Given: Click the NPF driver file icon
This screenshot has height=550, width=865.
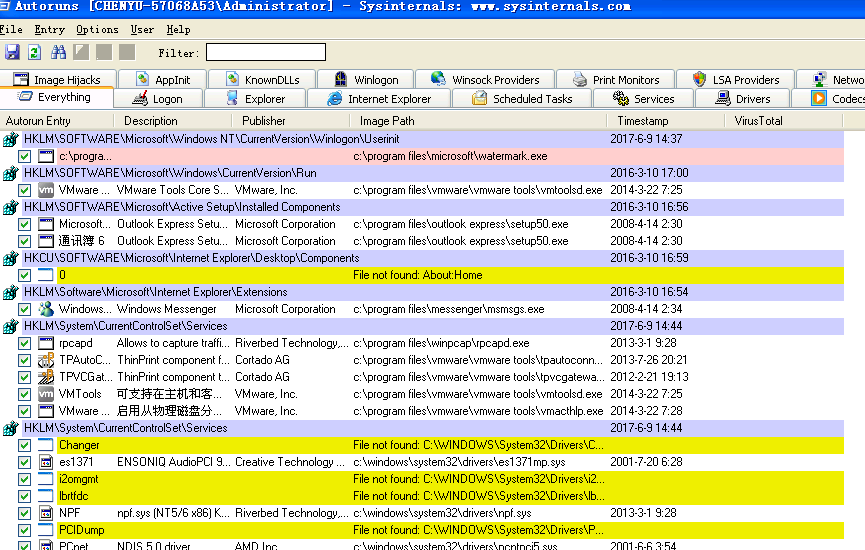Looking at the screenshot, I should (x=46, y=513).
